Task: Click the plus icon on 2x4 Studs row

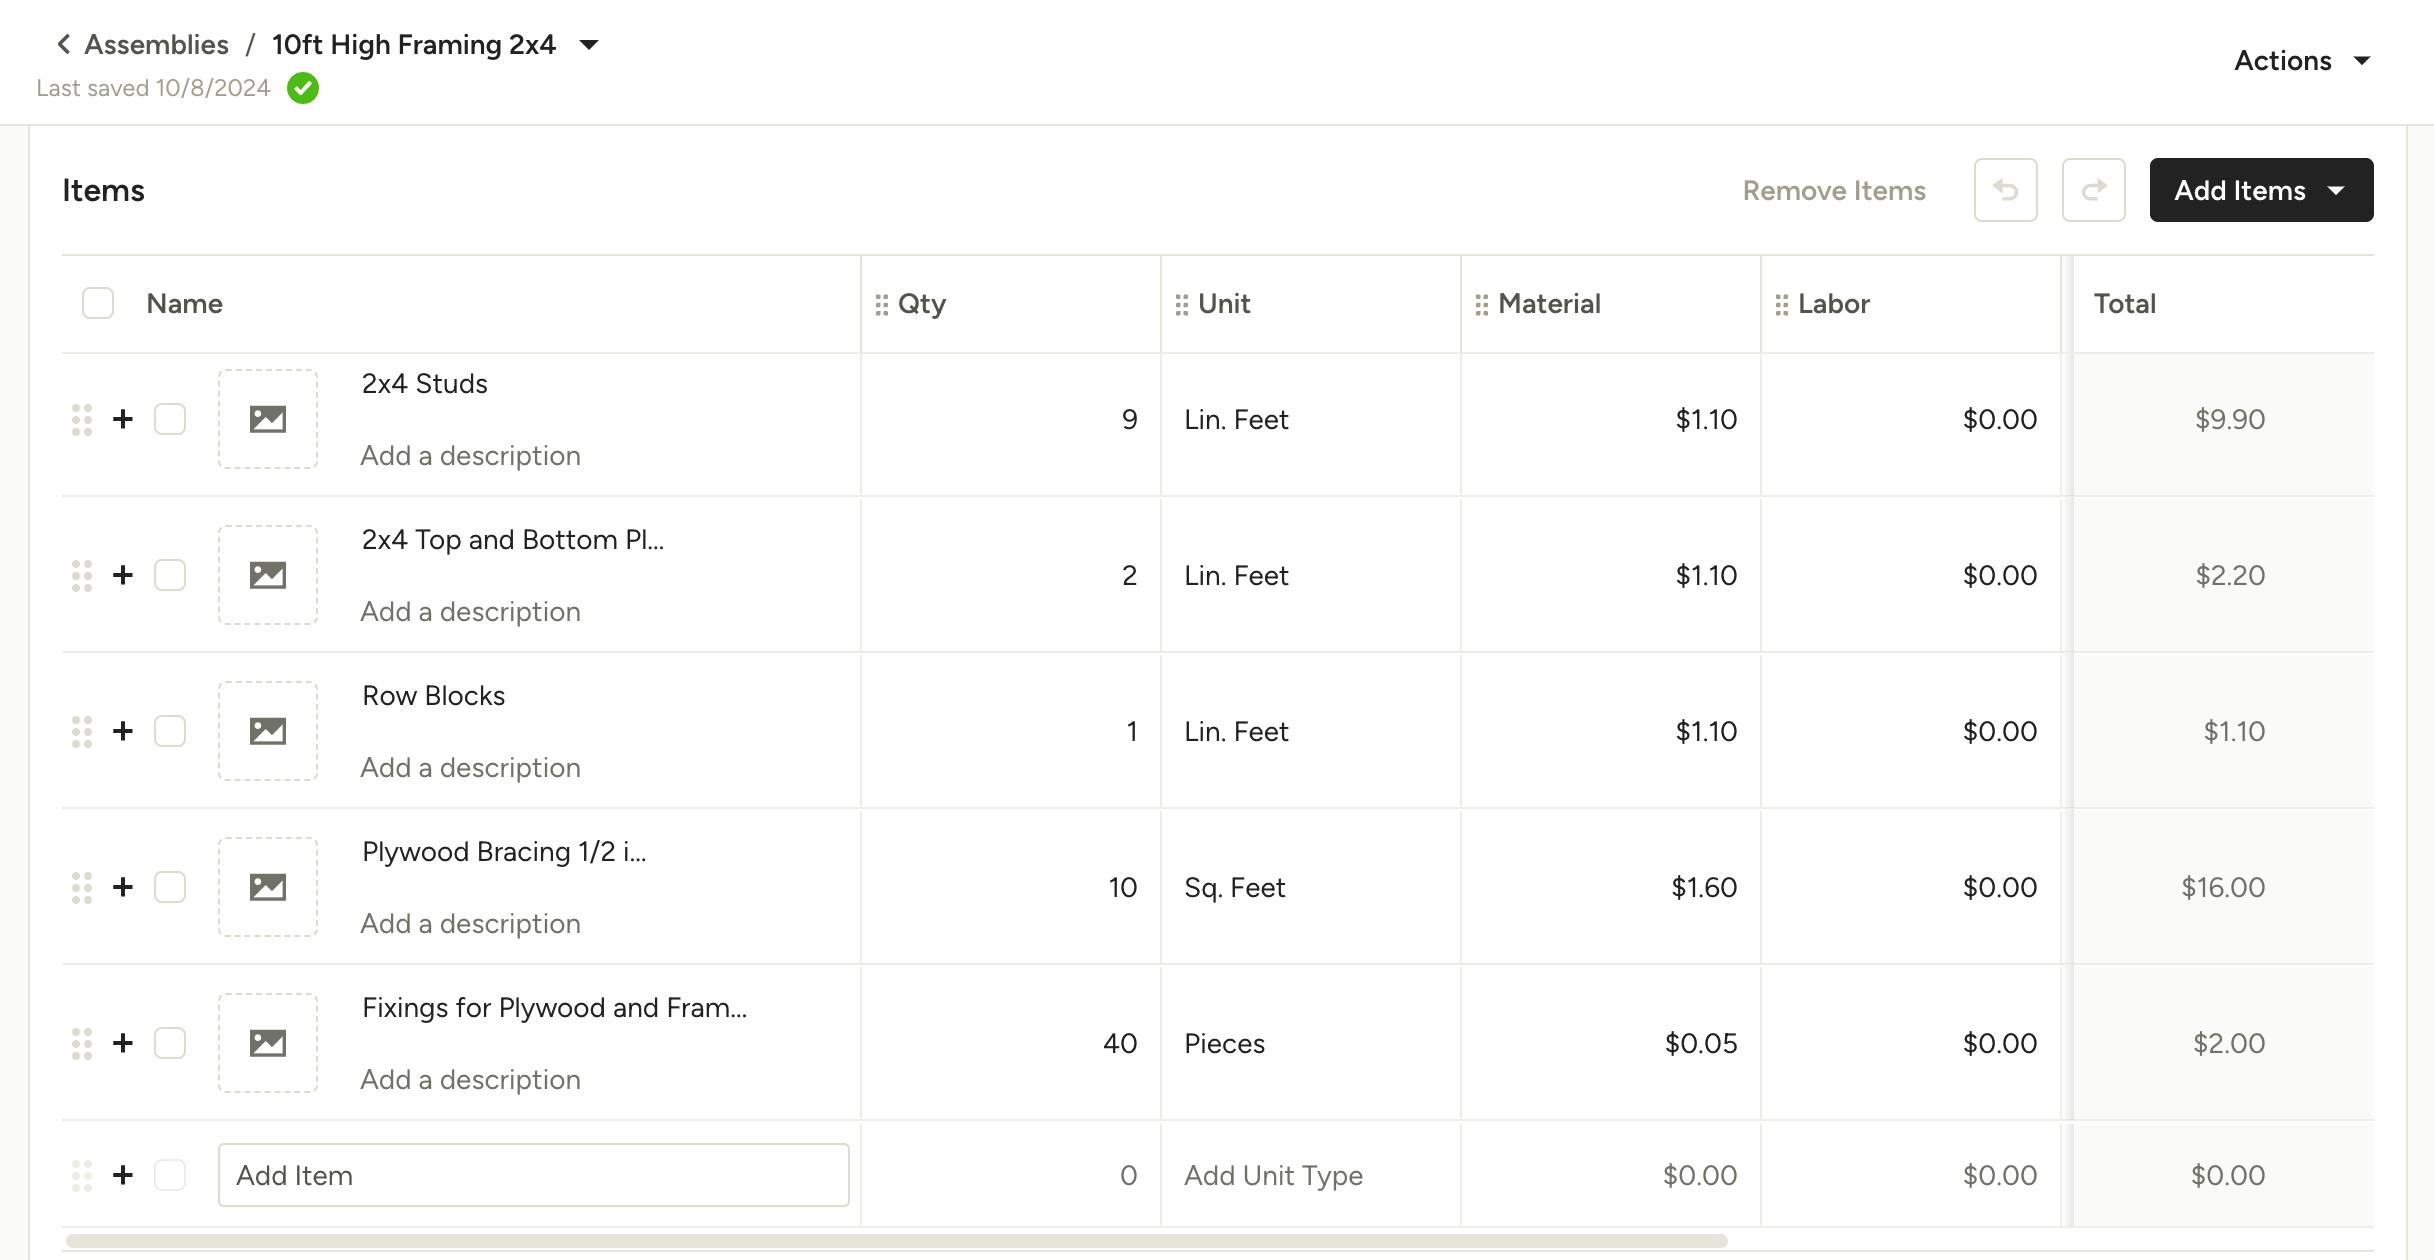Action: [x=123, y=419]
